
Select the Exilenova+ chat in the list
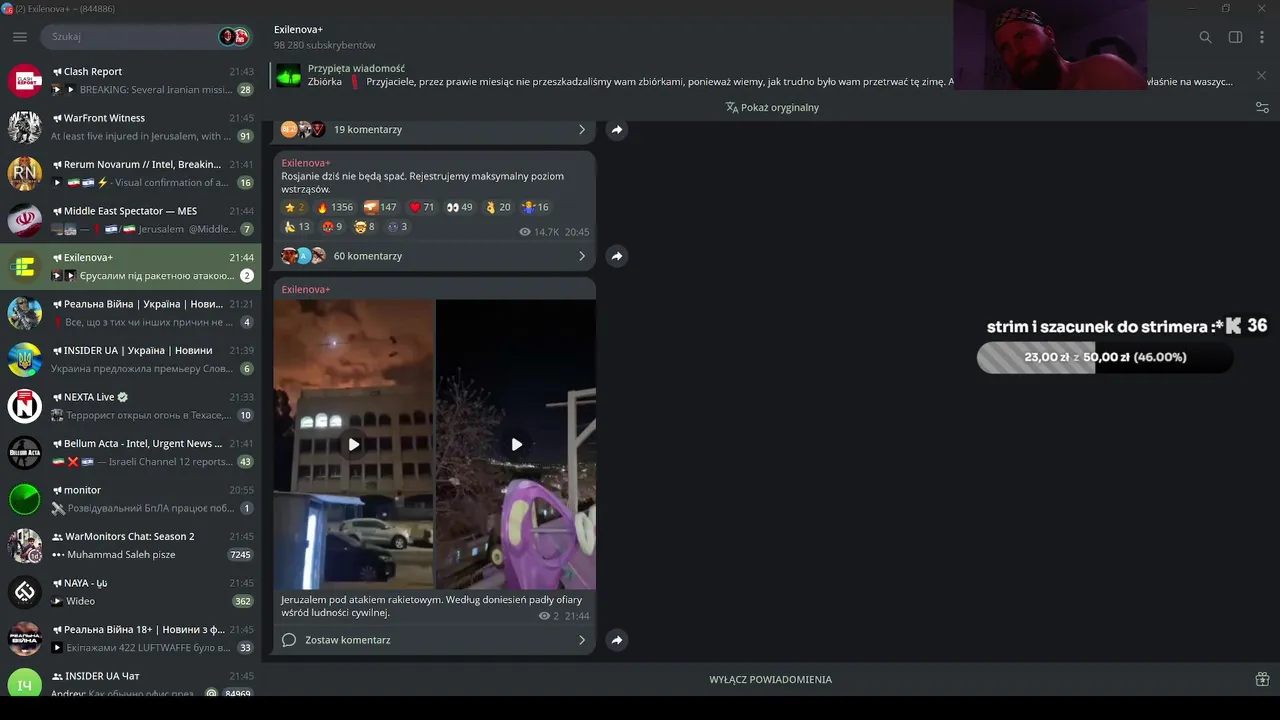coord(131,267)
